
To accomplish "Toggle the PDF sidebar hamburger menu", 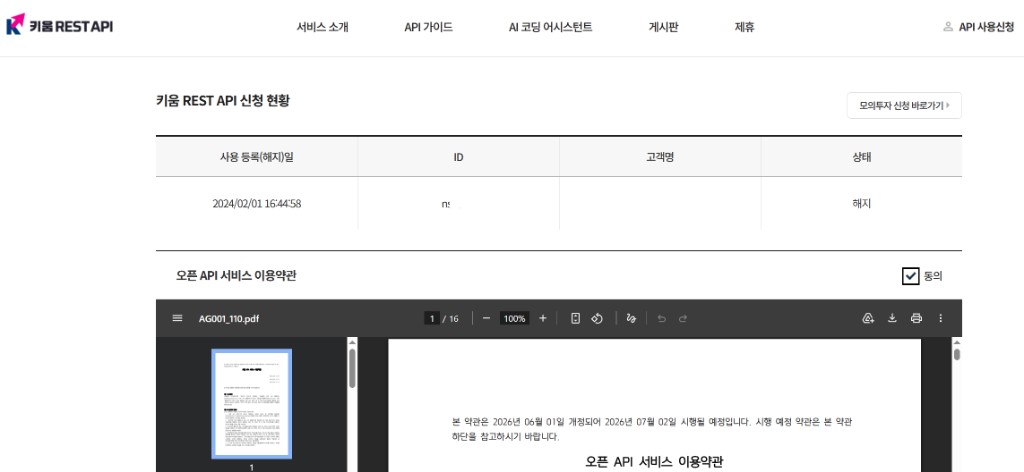I will (x=177, y=318).
